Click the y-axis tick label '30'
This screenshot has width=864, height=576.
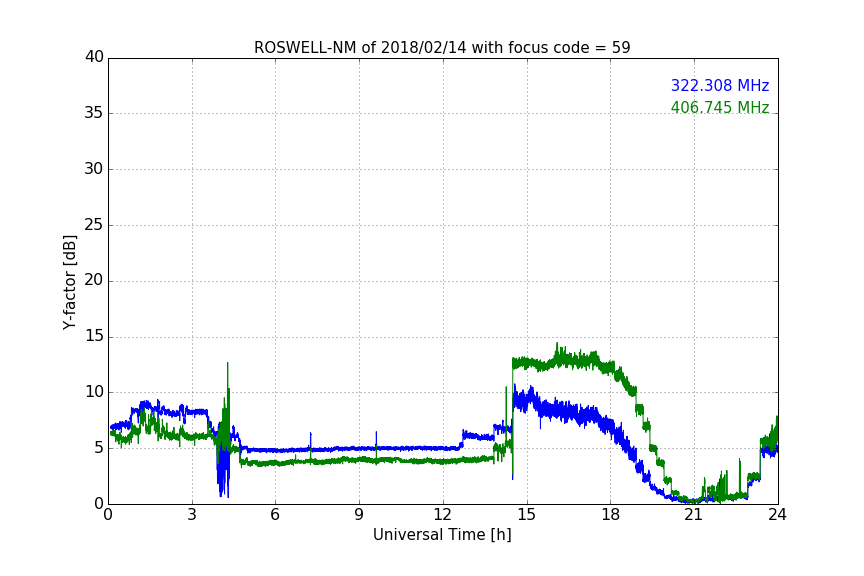94,169
